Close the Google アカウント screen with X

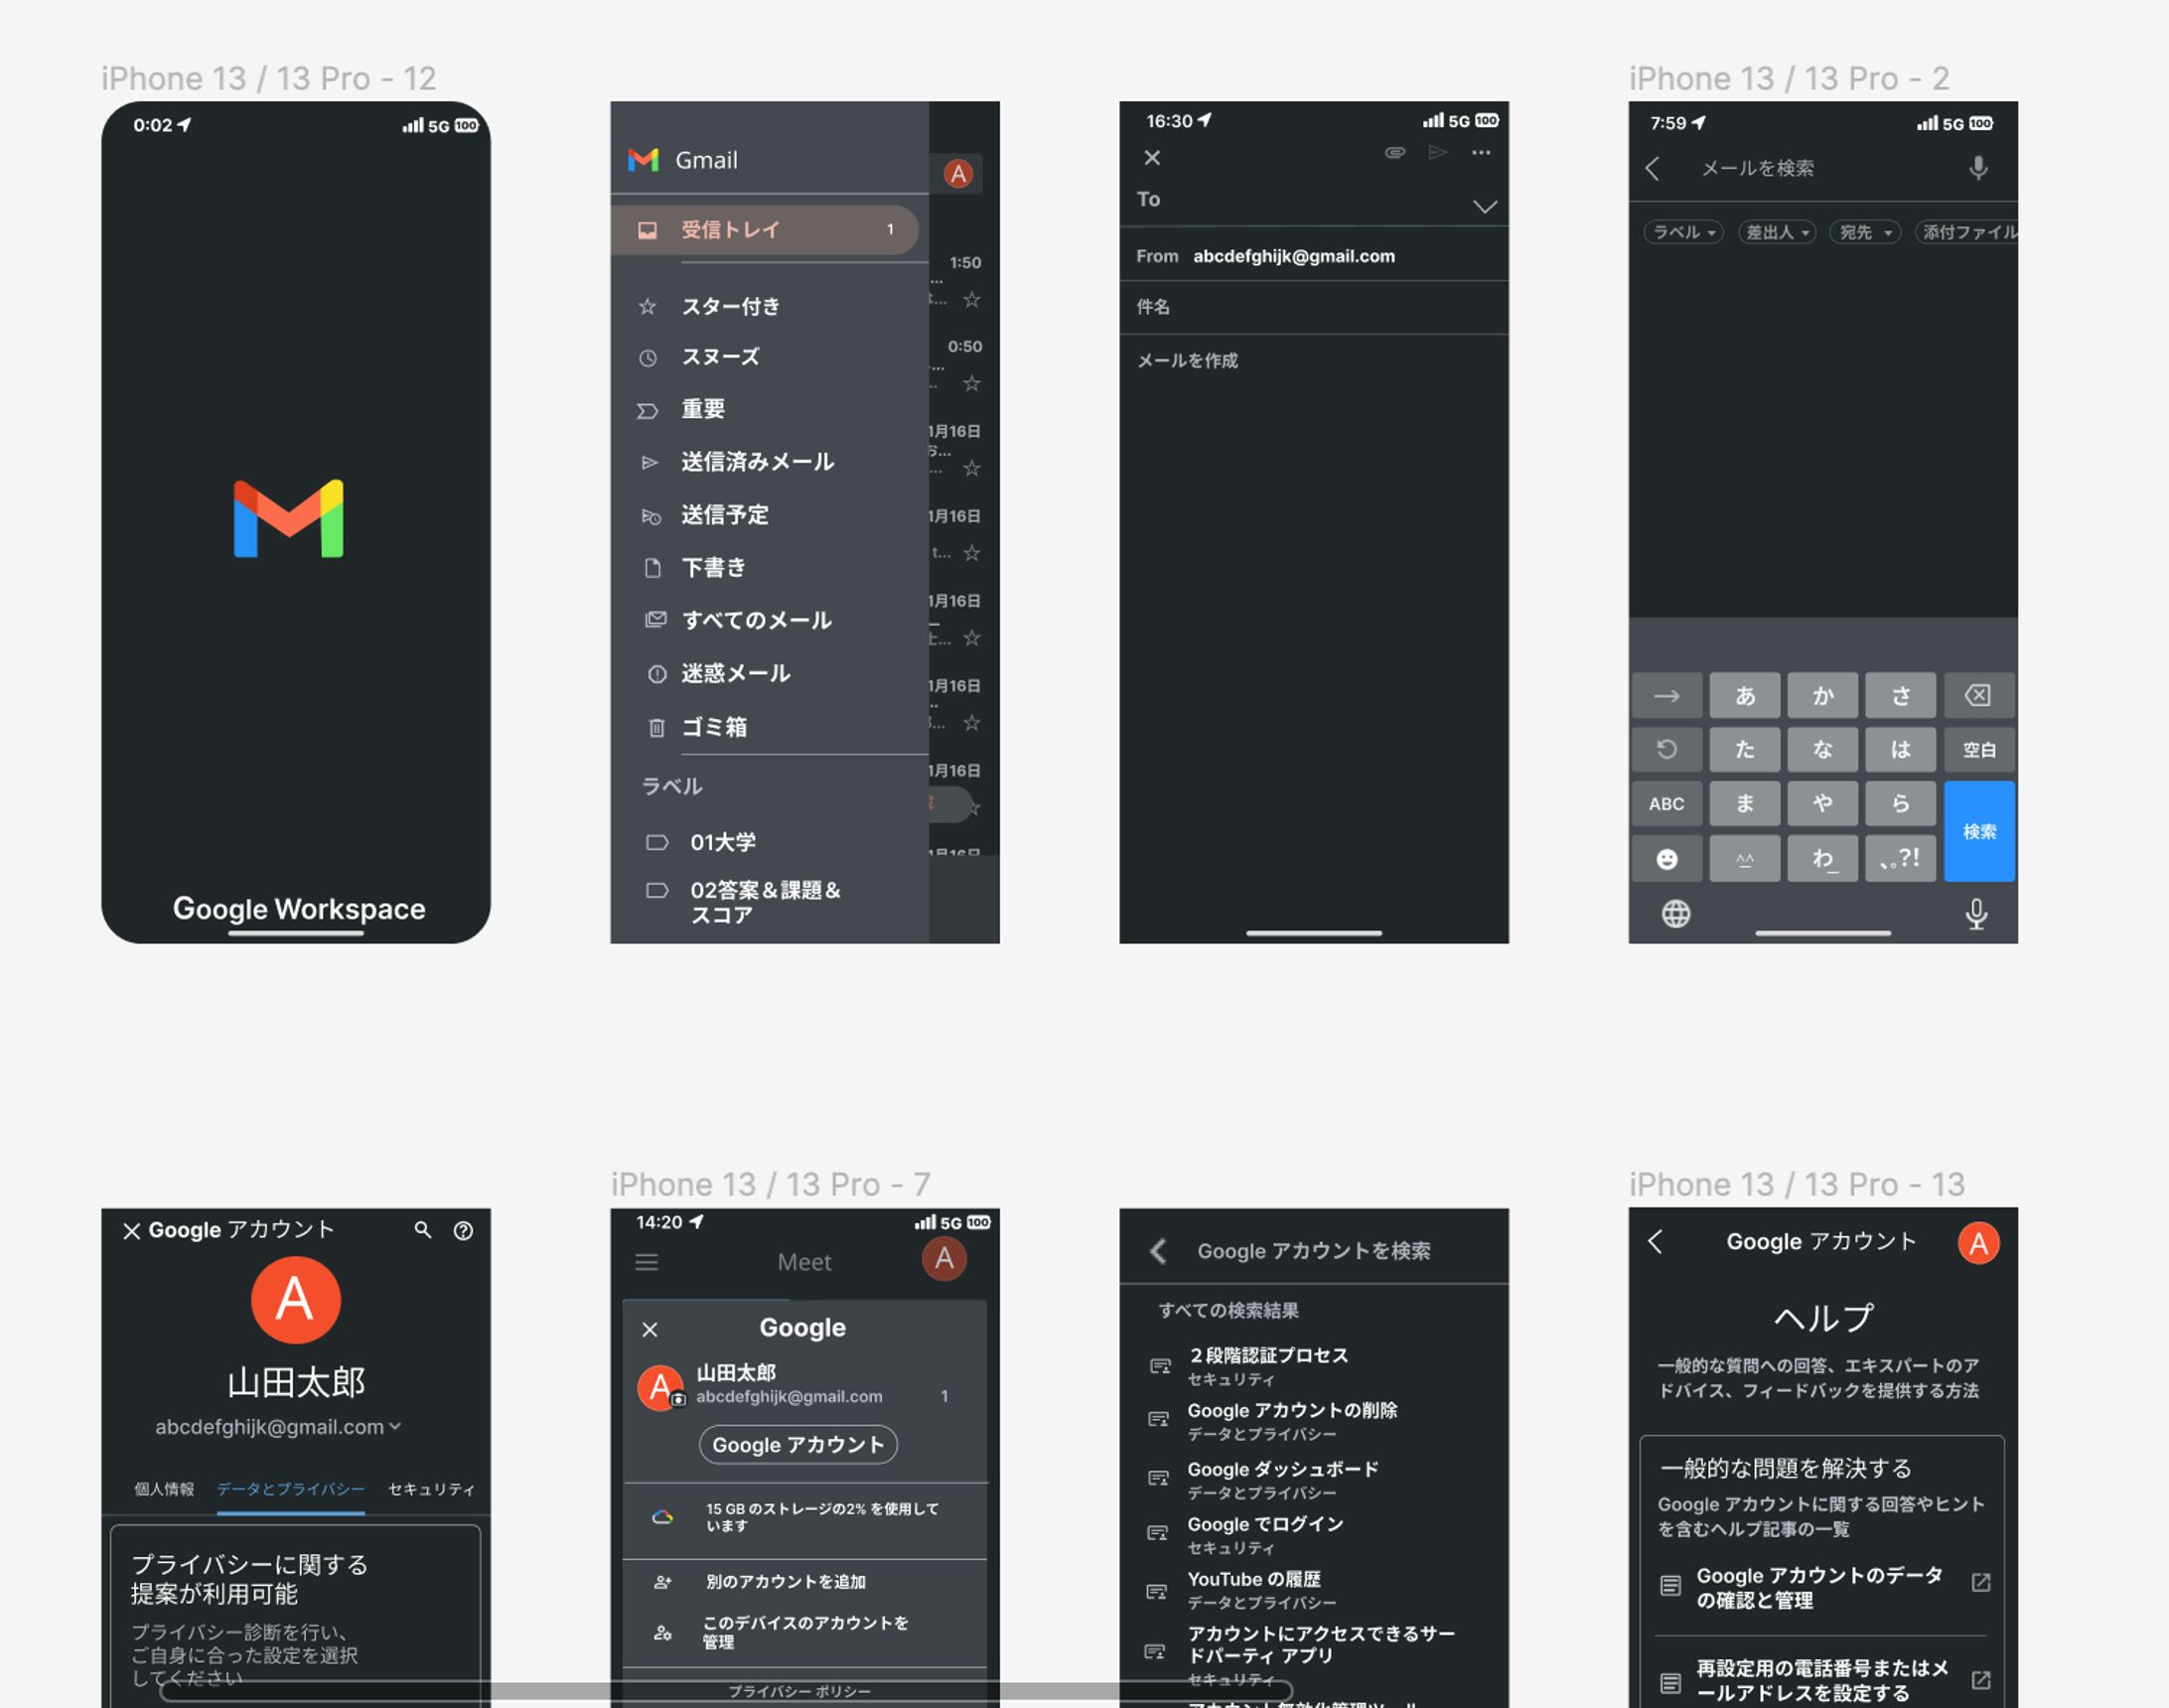click(131, 1231)
